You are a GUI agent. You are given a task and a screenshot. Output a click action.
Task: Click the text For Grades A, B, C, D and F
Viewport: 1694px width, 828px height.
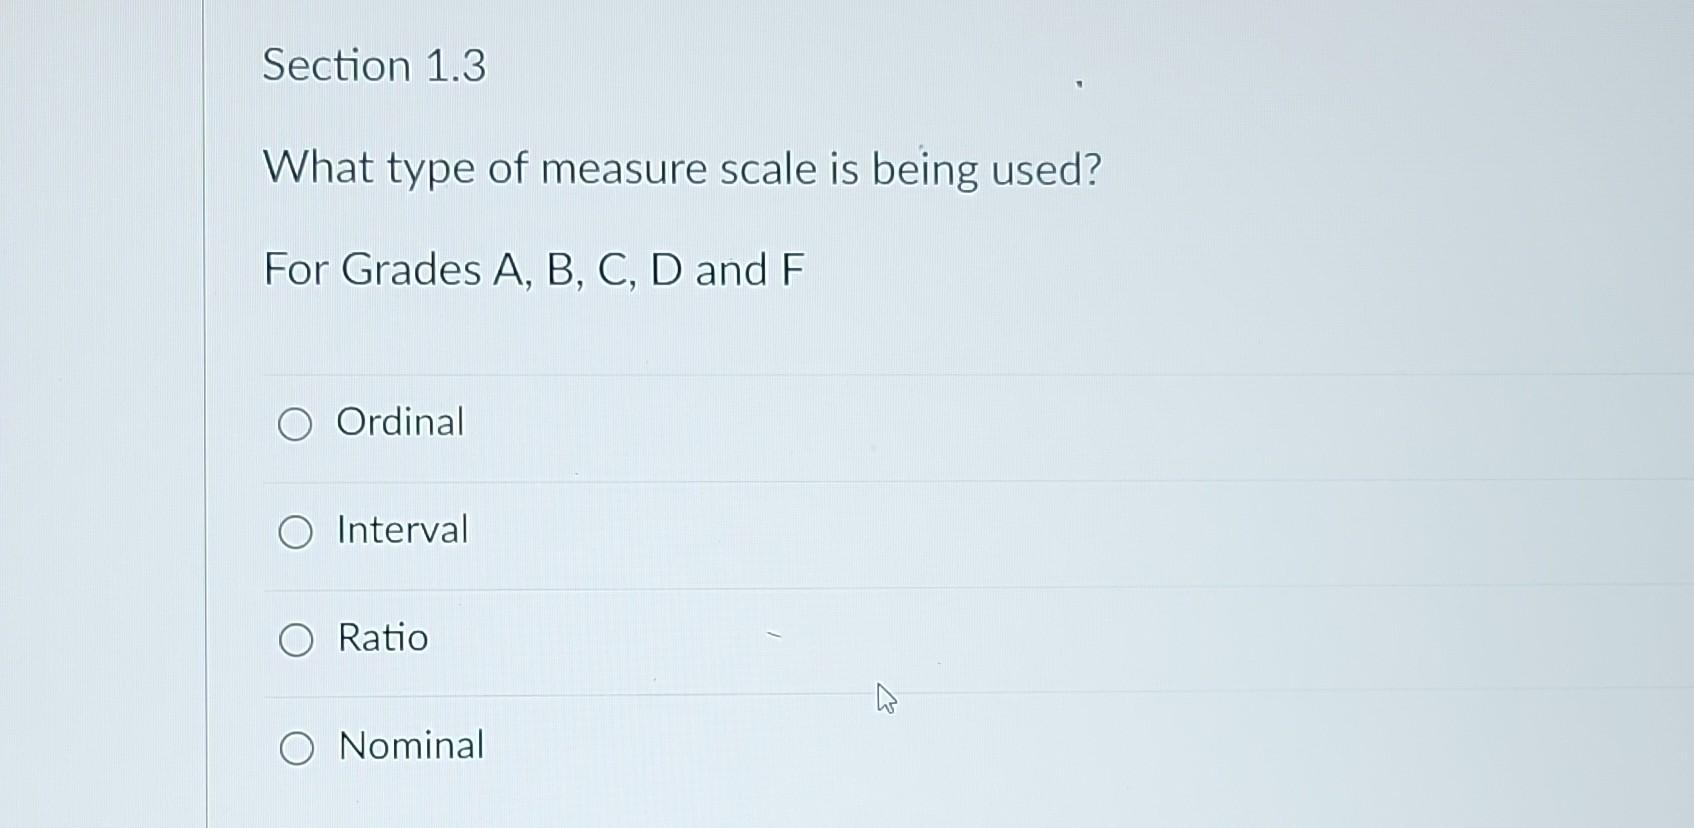pyautogui.click(x=533, y=270)
